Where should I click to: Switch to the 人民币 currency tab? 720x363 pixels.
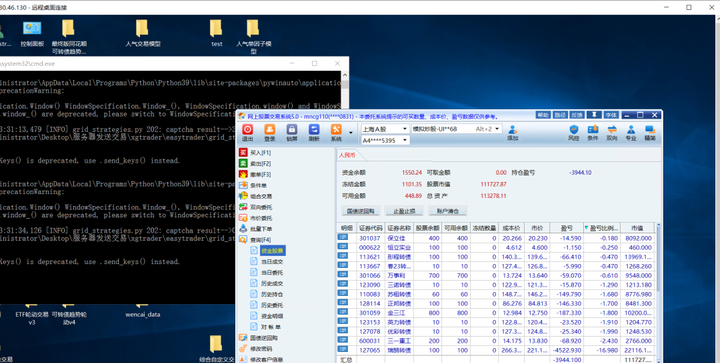click(347, 156)
